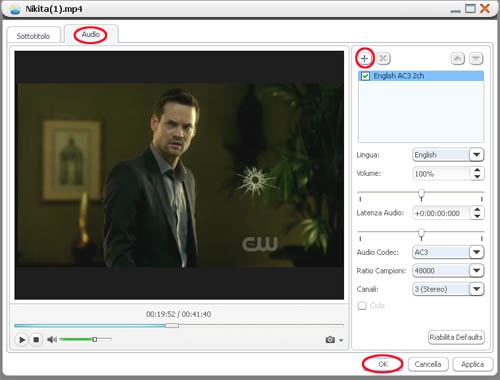The width and height of the screenshot is (500, 380).
Task: Uncheck the English AC3 2ch track checkbox
Action: click(365, 76)
